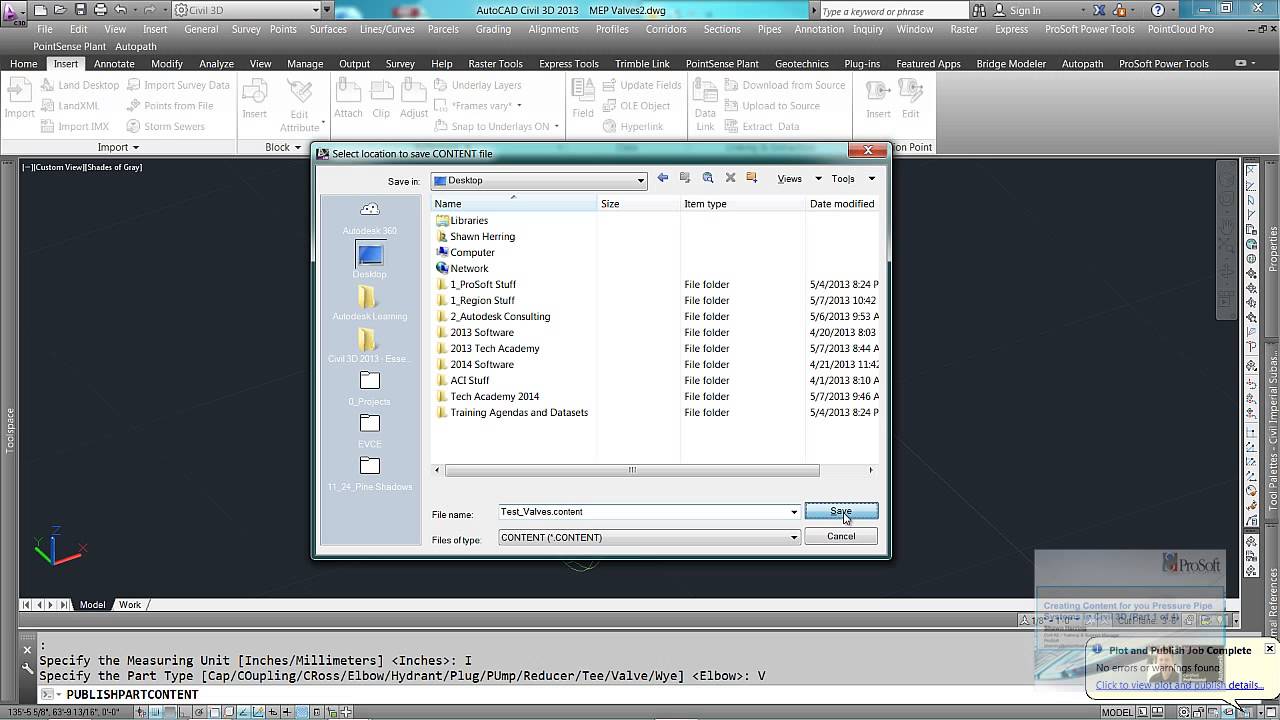The image size is (1280, 720).
Task: Sort by the Name column header
Action: pyautogui.click(x=514, y=203)
